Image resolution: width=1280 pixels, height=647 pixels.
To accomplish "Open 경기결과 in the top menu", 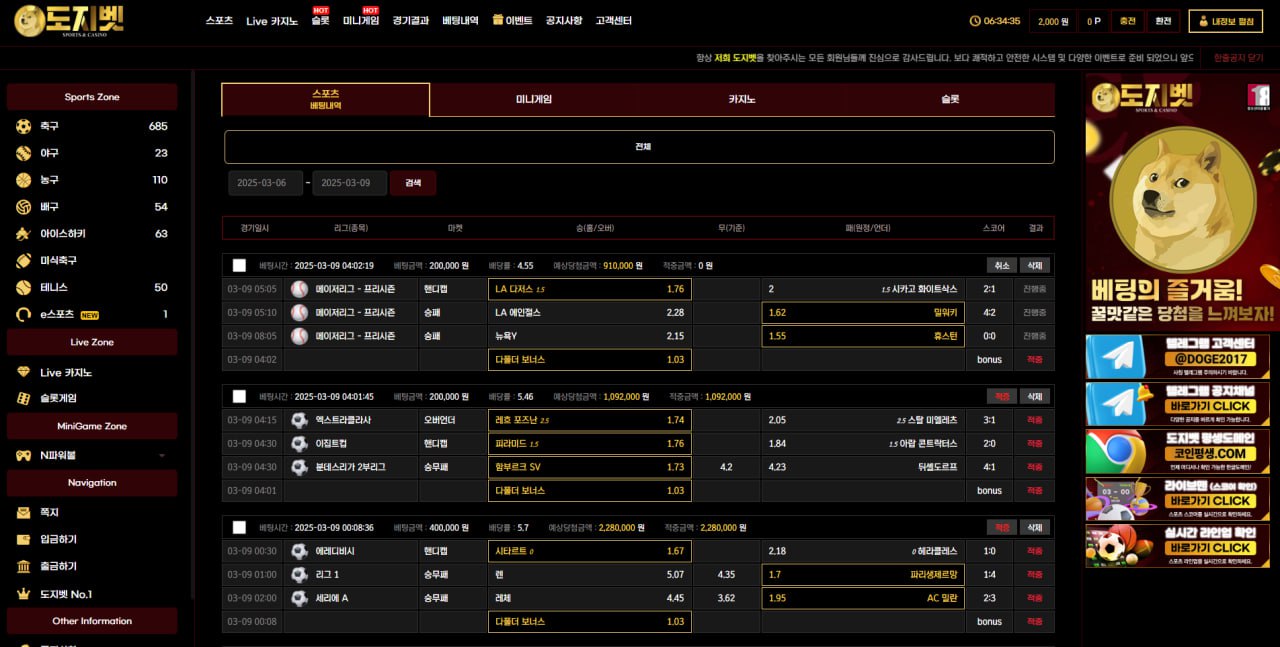I will click(411, 21).
